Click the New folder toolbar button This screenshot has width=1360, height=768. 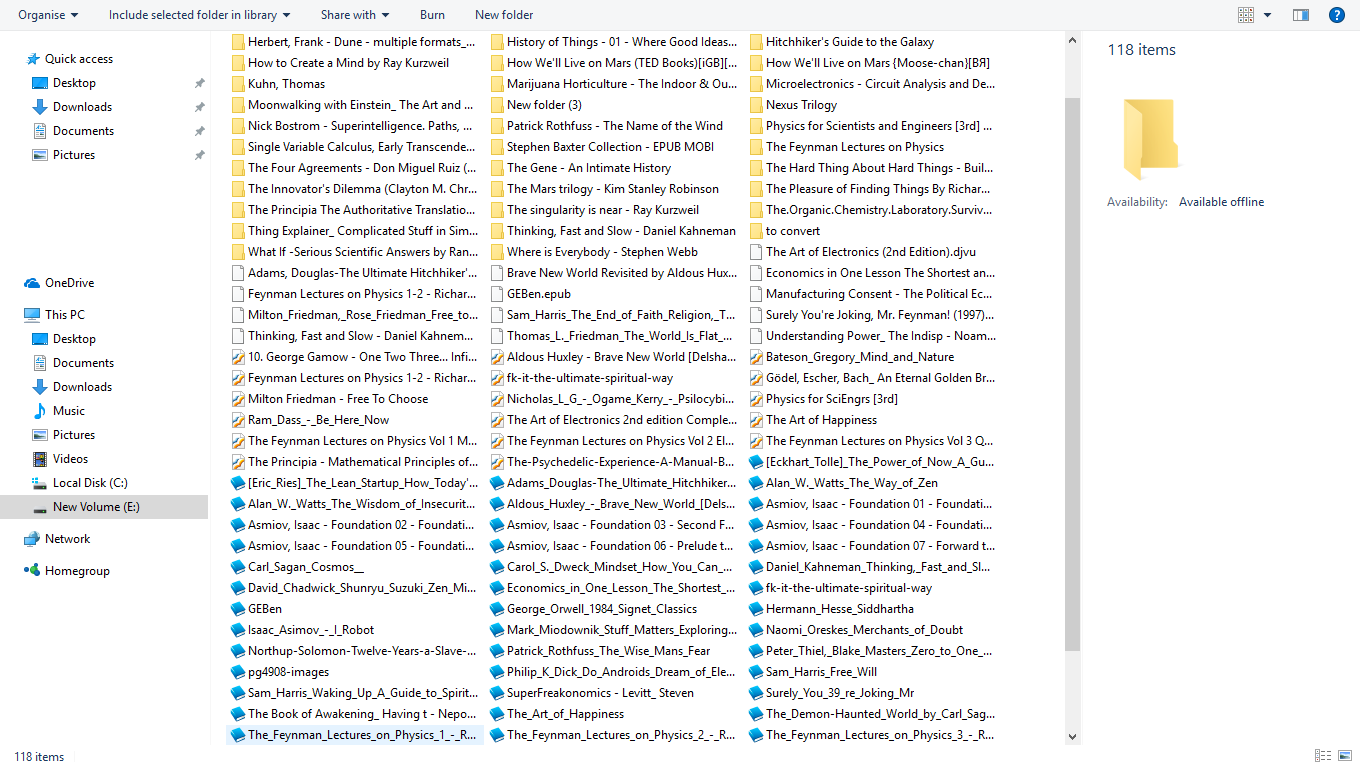pos(504,15)
